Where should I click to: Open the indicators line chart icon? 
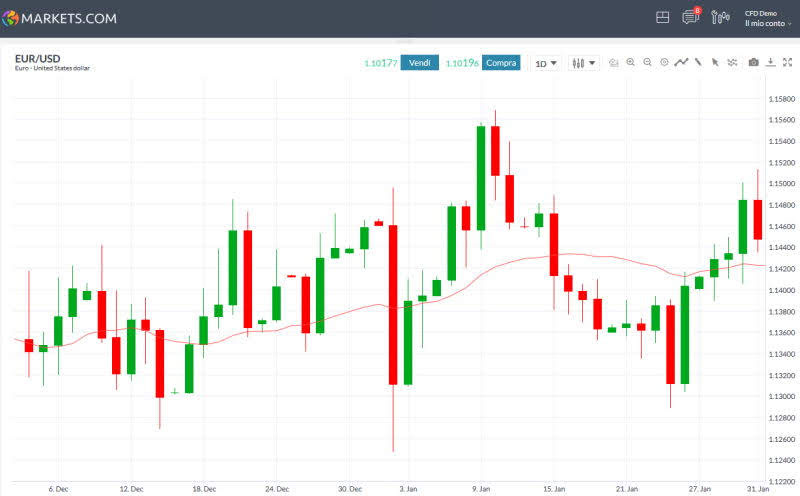pos(681,63)
